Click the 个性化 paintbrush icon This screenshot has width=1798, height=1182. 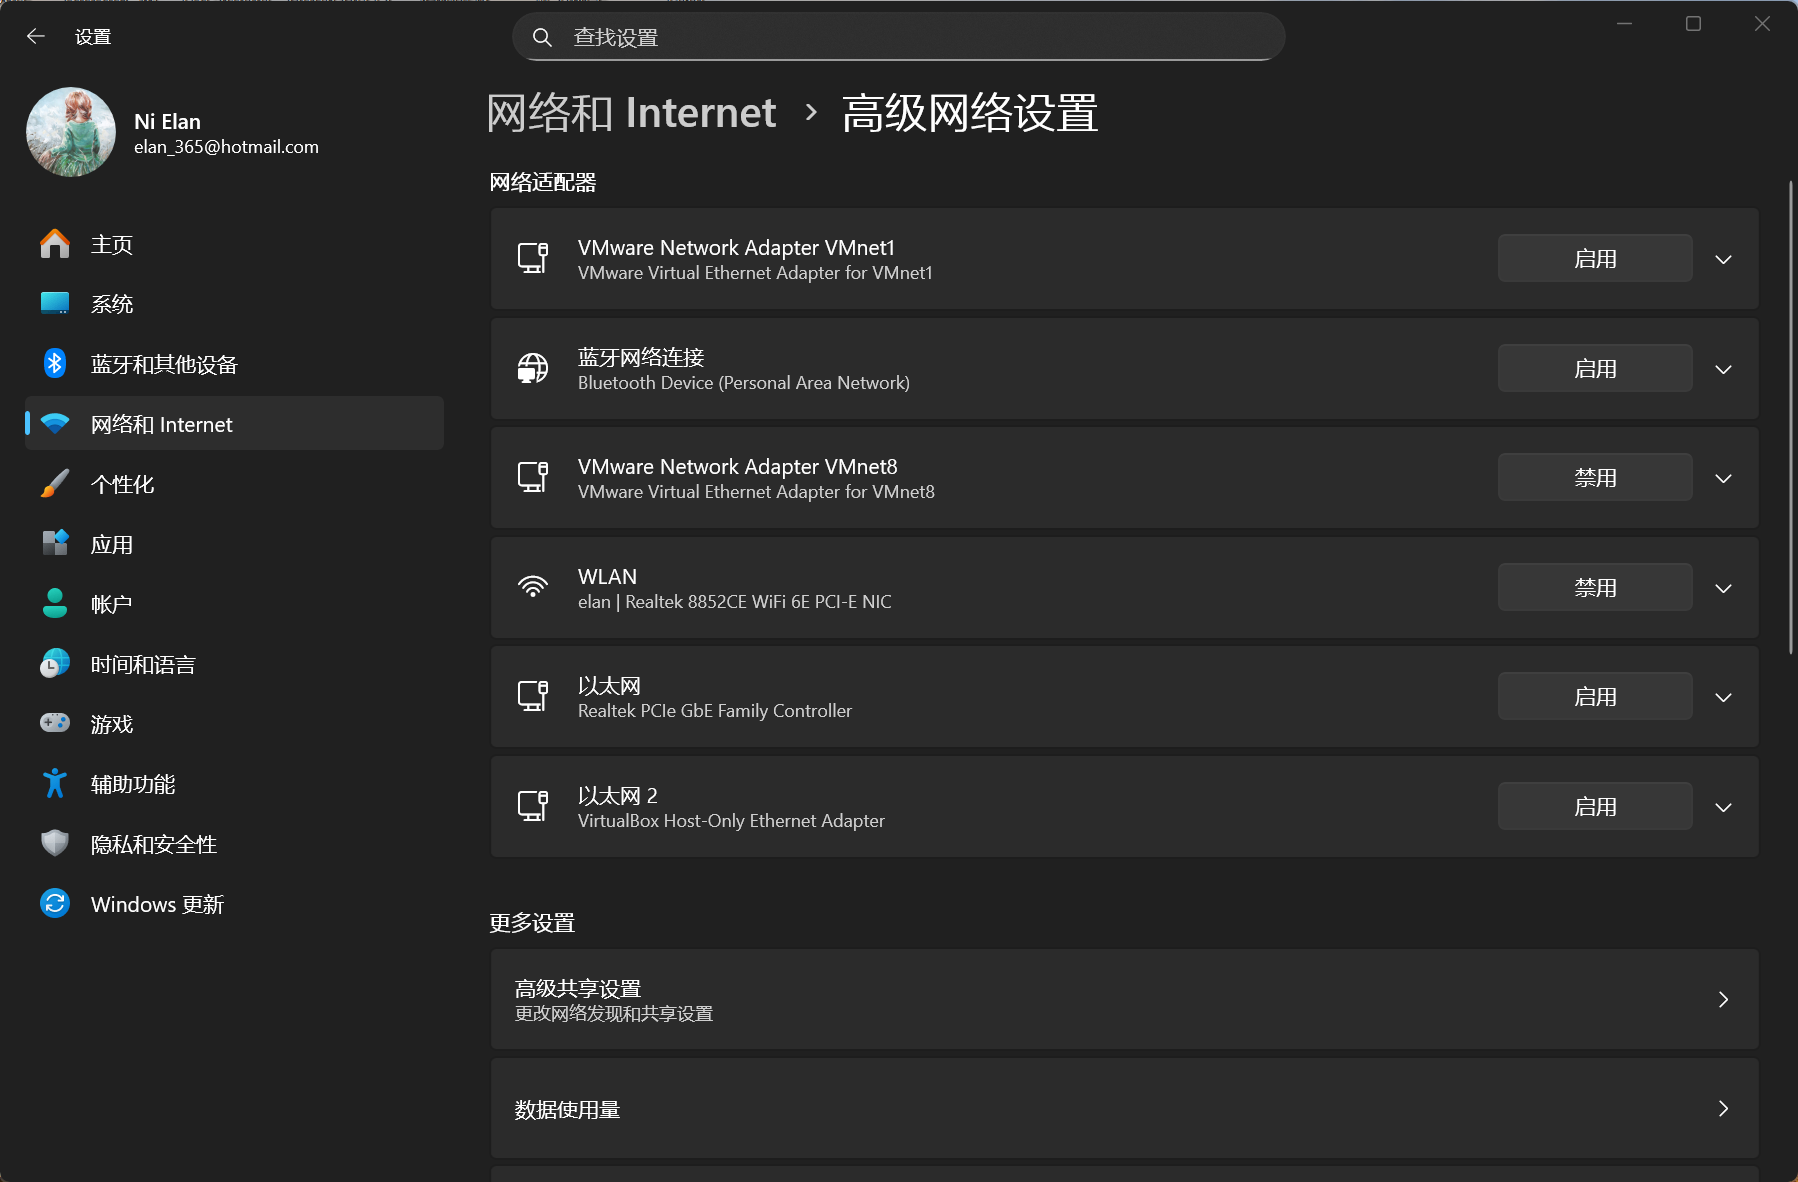tap(55, 484)
